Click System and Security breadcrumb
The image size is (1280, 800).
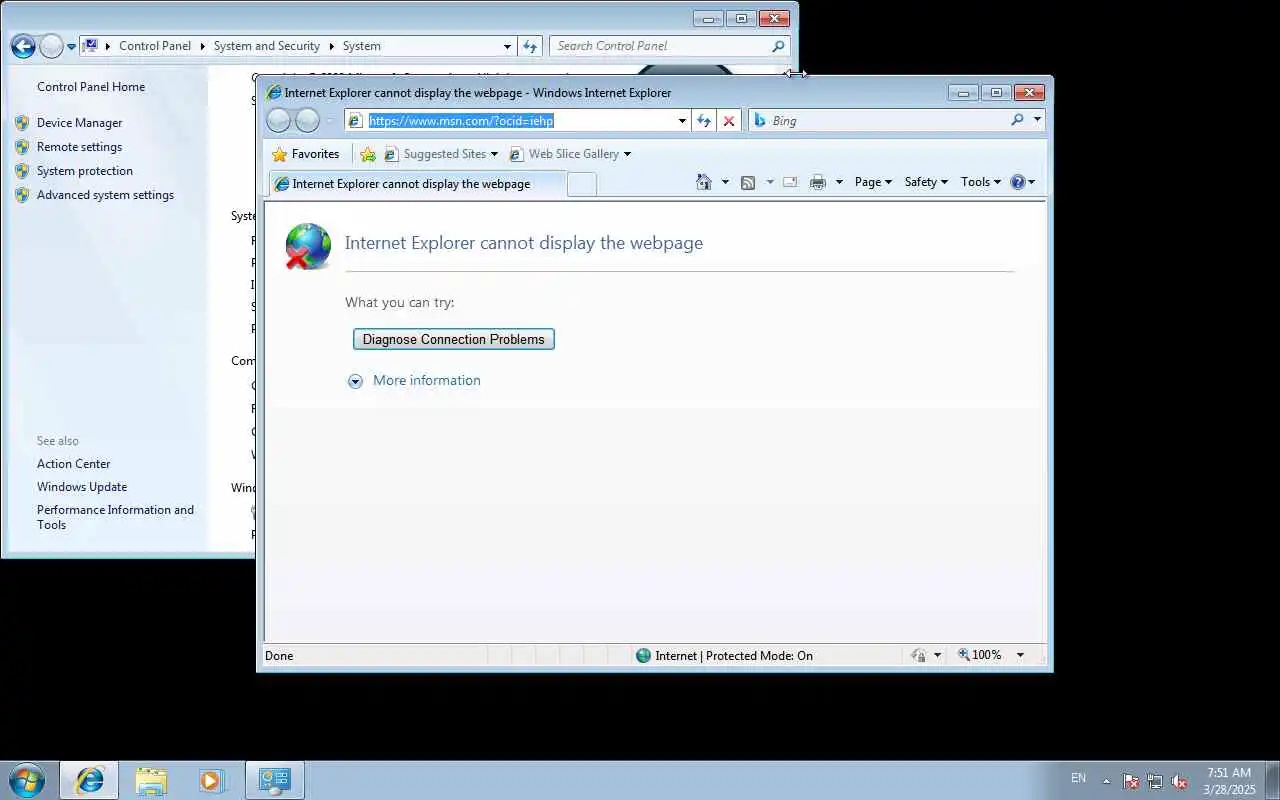[x=267, y=46]
